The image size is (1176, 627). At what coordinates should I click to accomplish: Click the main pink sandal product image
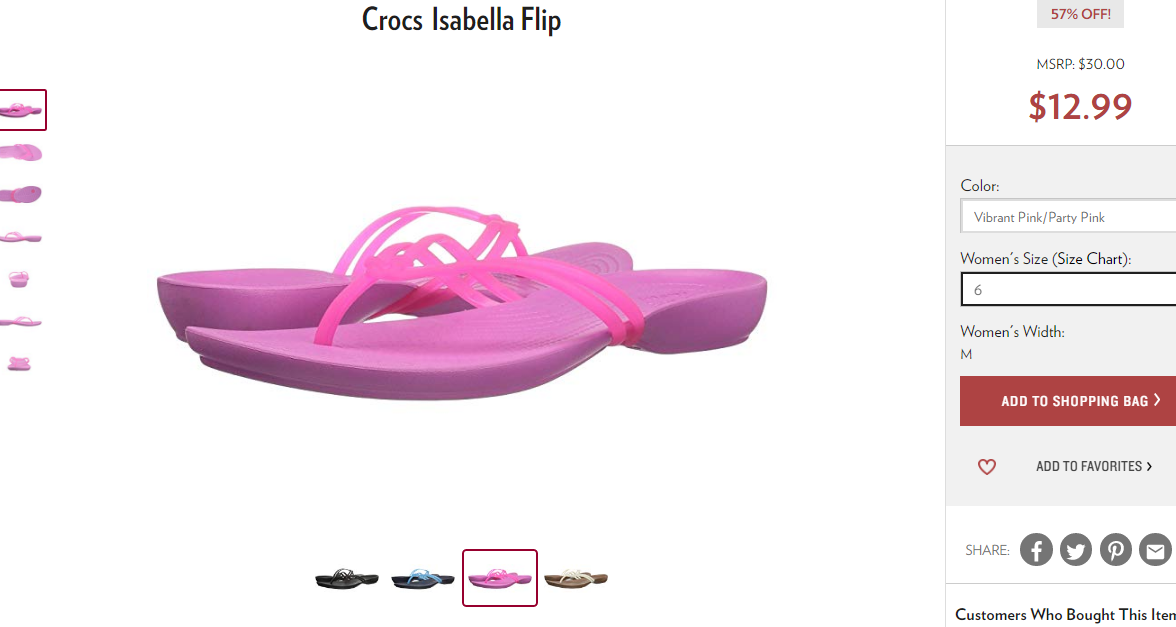point(461,306)
